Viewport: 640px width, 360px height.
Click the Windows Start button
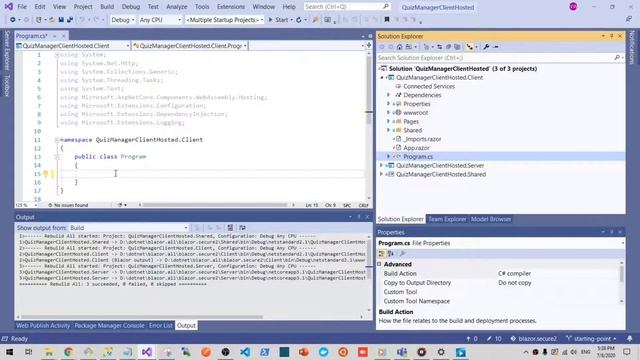point(9,352)
